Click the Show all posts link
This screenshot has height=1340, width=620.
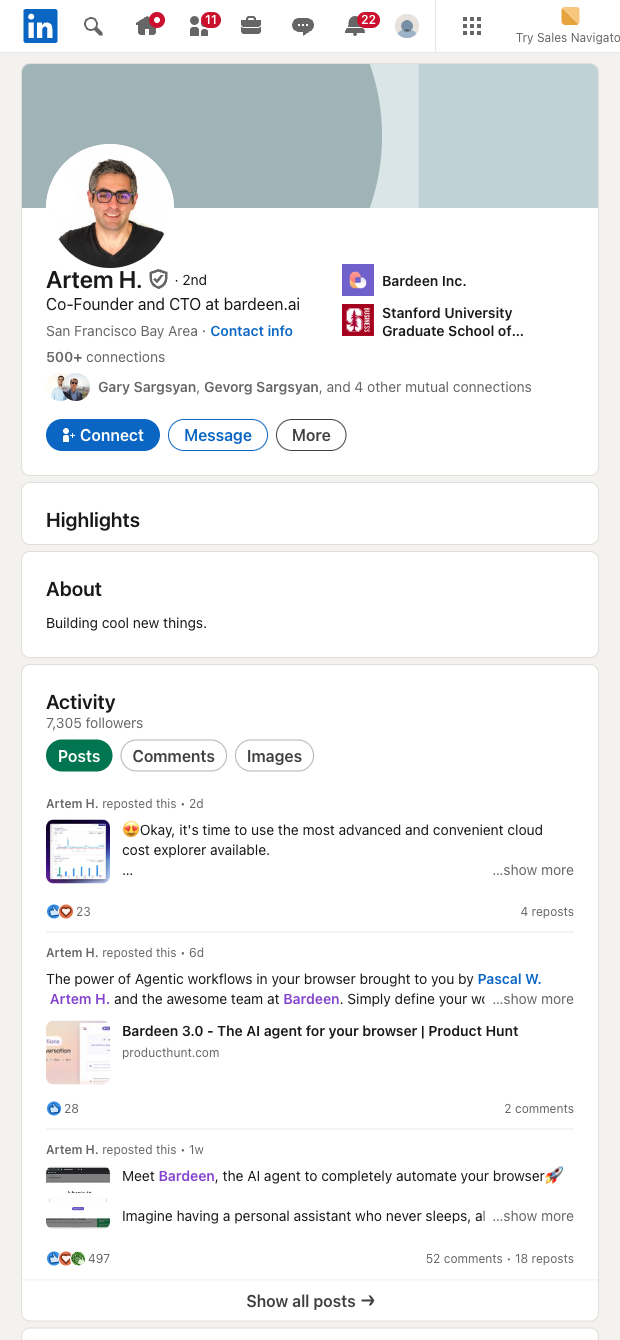(310, 1301)
